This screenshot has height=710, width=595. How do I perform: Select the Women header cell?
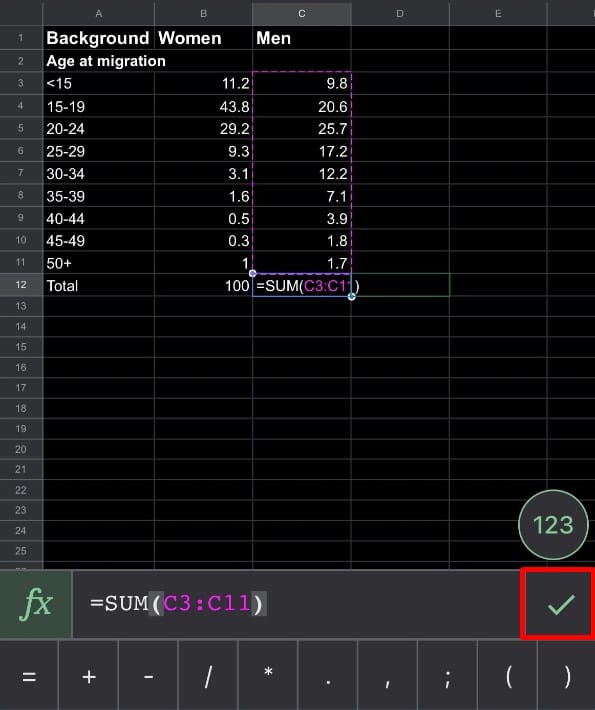203,38
